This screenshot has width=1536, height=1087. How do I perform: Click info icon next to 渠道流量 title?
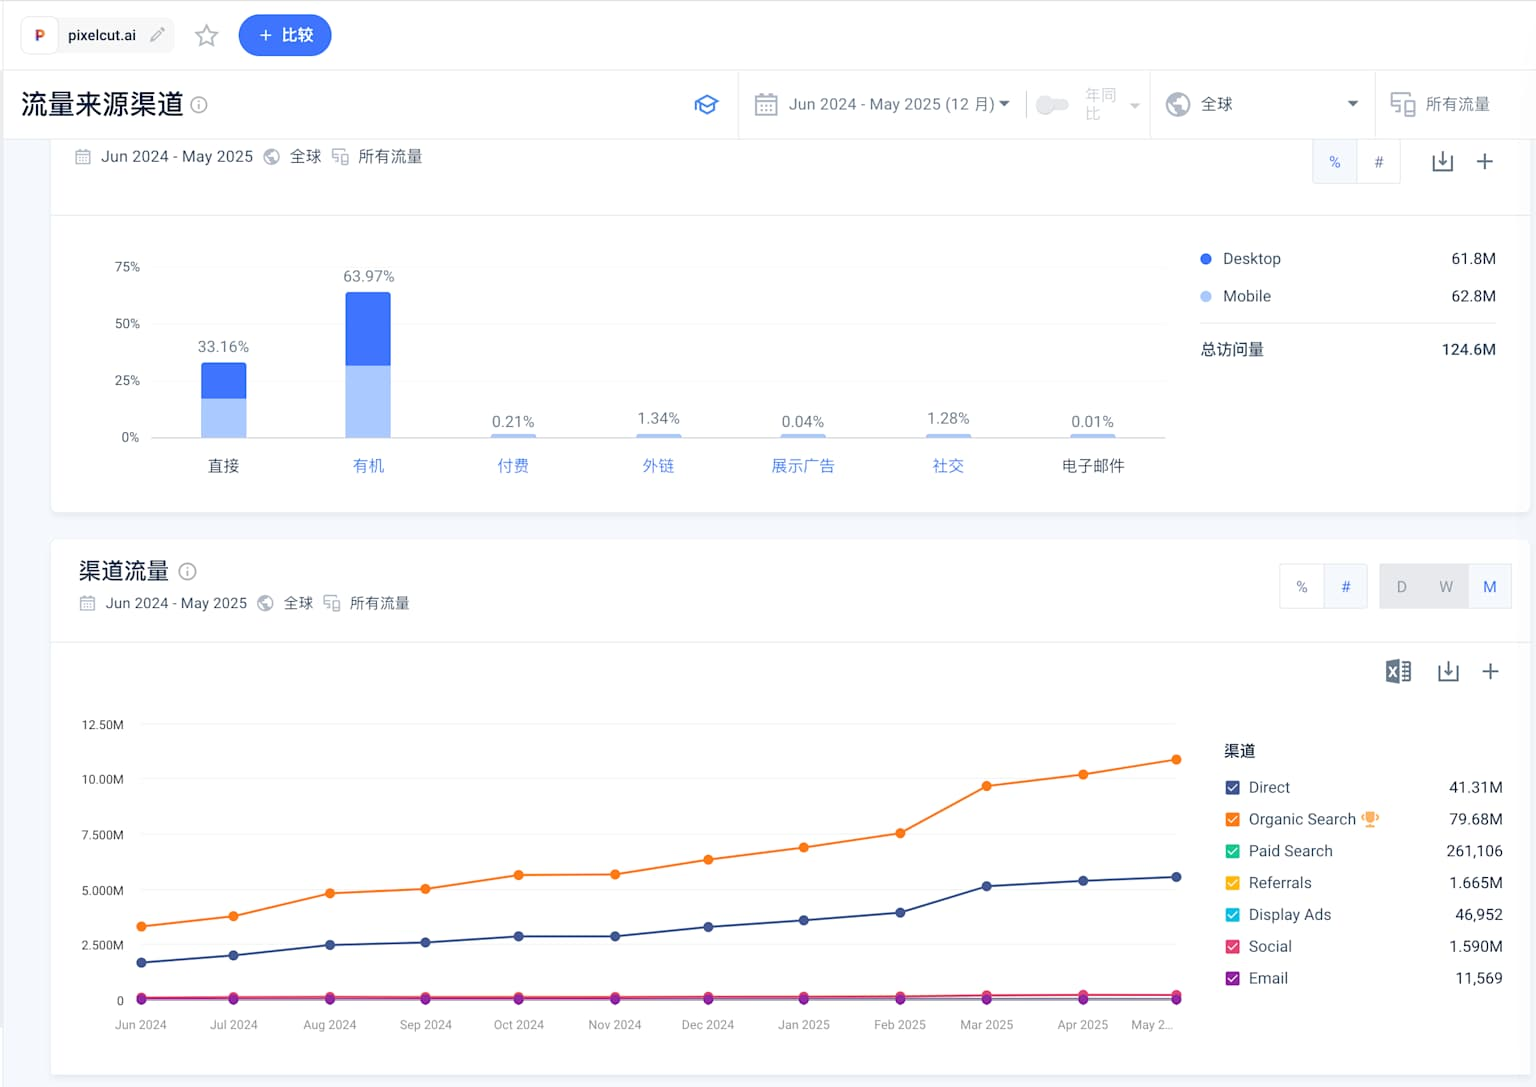click(x=187, y=572)
